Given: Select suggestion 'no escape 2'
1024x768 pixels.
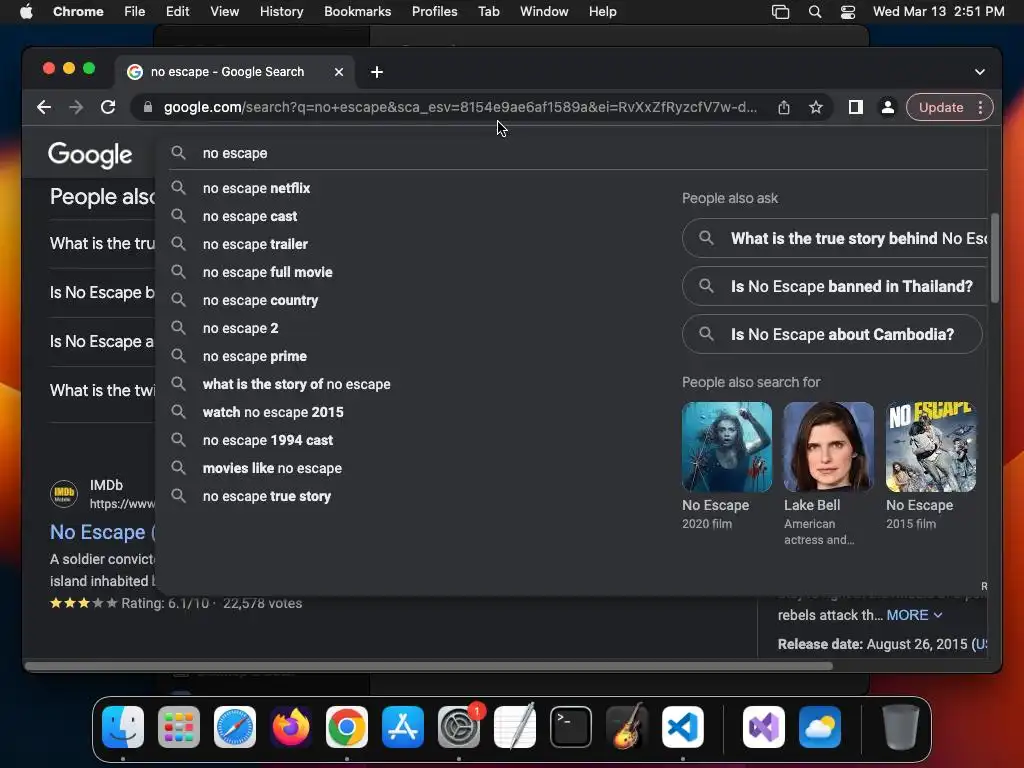Looking at the screenshot, I should click(240, 328).
